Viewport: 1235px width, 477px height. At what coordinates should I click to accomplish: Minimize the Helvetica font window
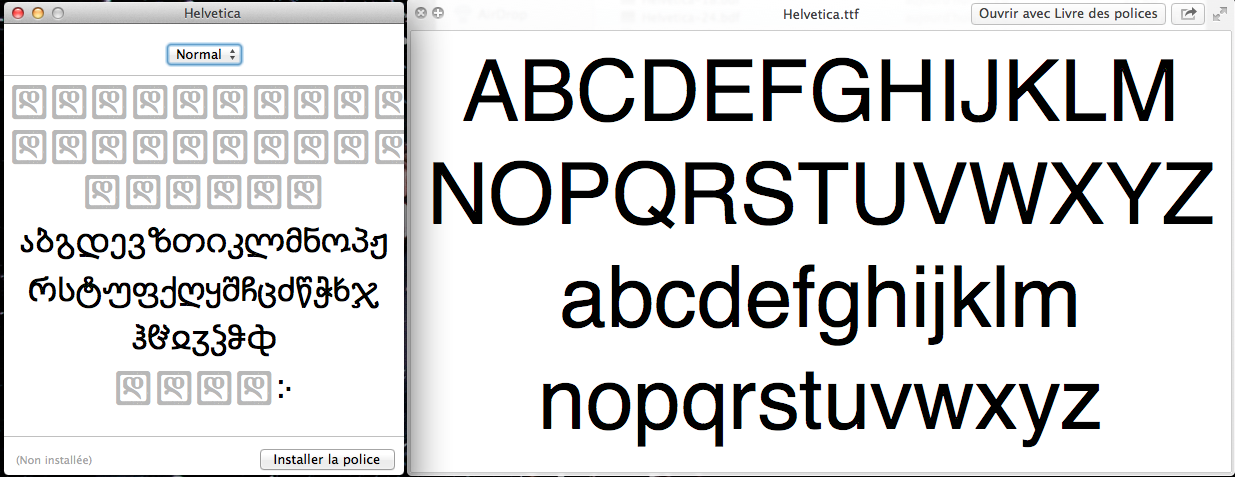pyautogui.click(x=38, y=14)
